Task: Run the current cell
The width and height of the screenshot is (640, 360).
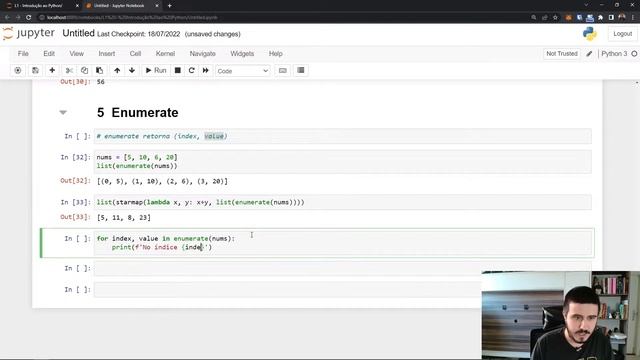Action: point(156,71)
